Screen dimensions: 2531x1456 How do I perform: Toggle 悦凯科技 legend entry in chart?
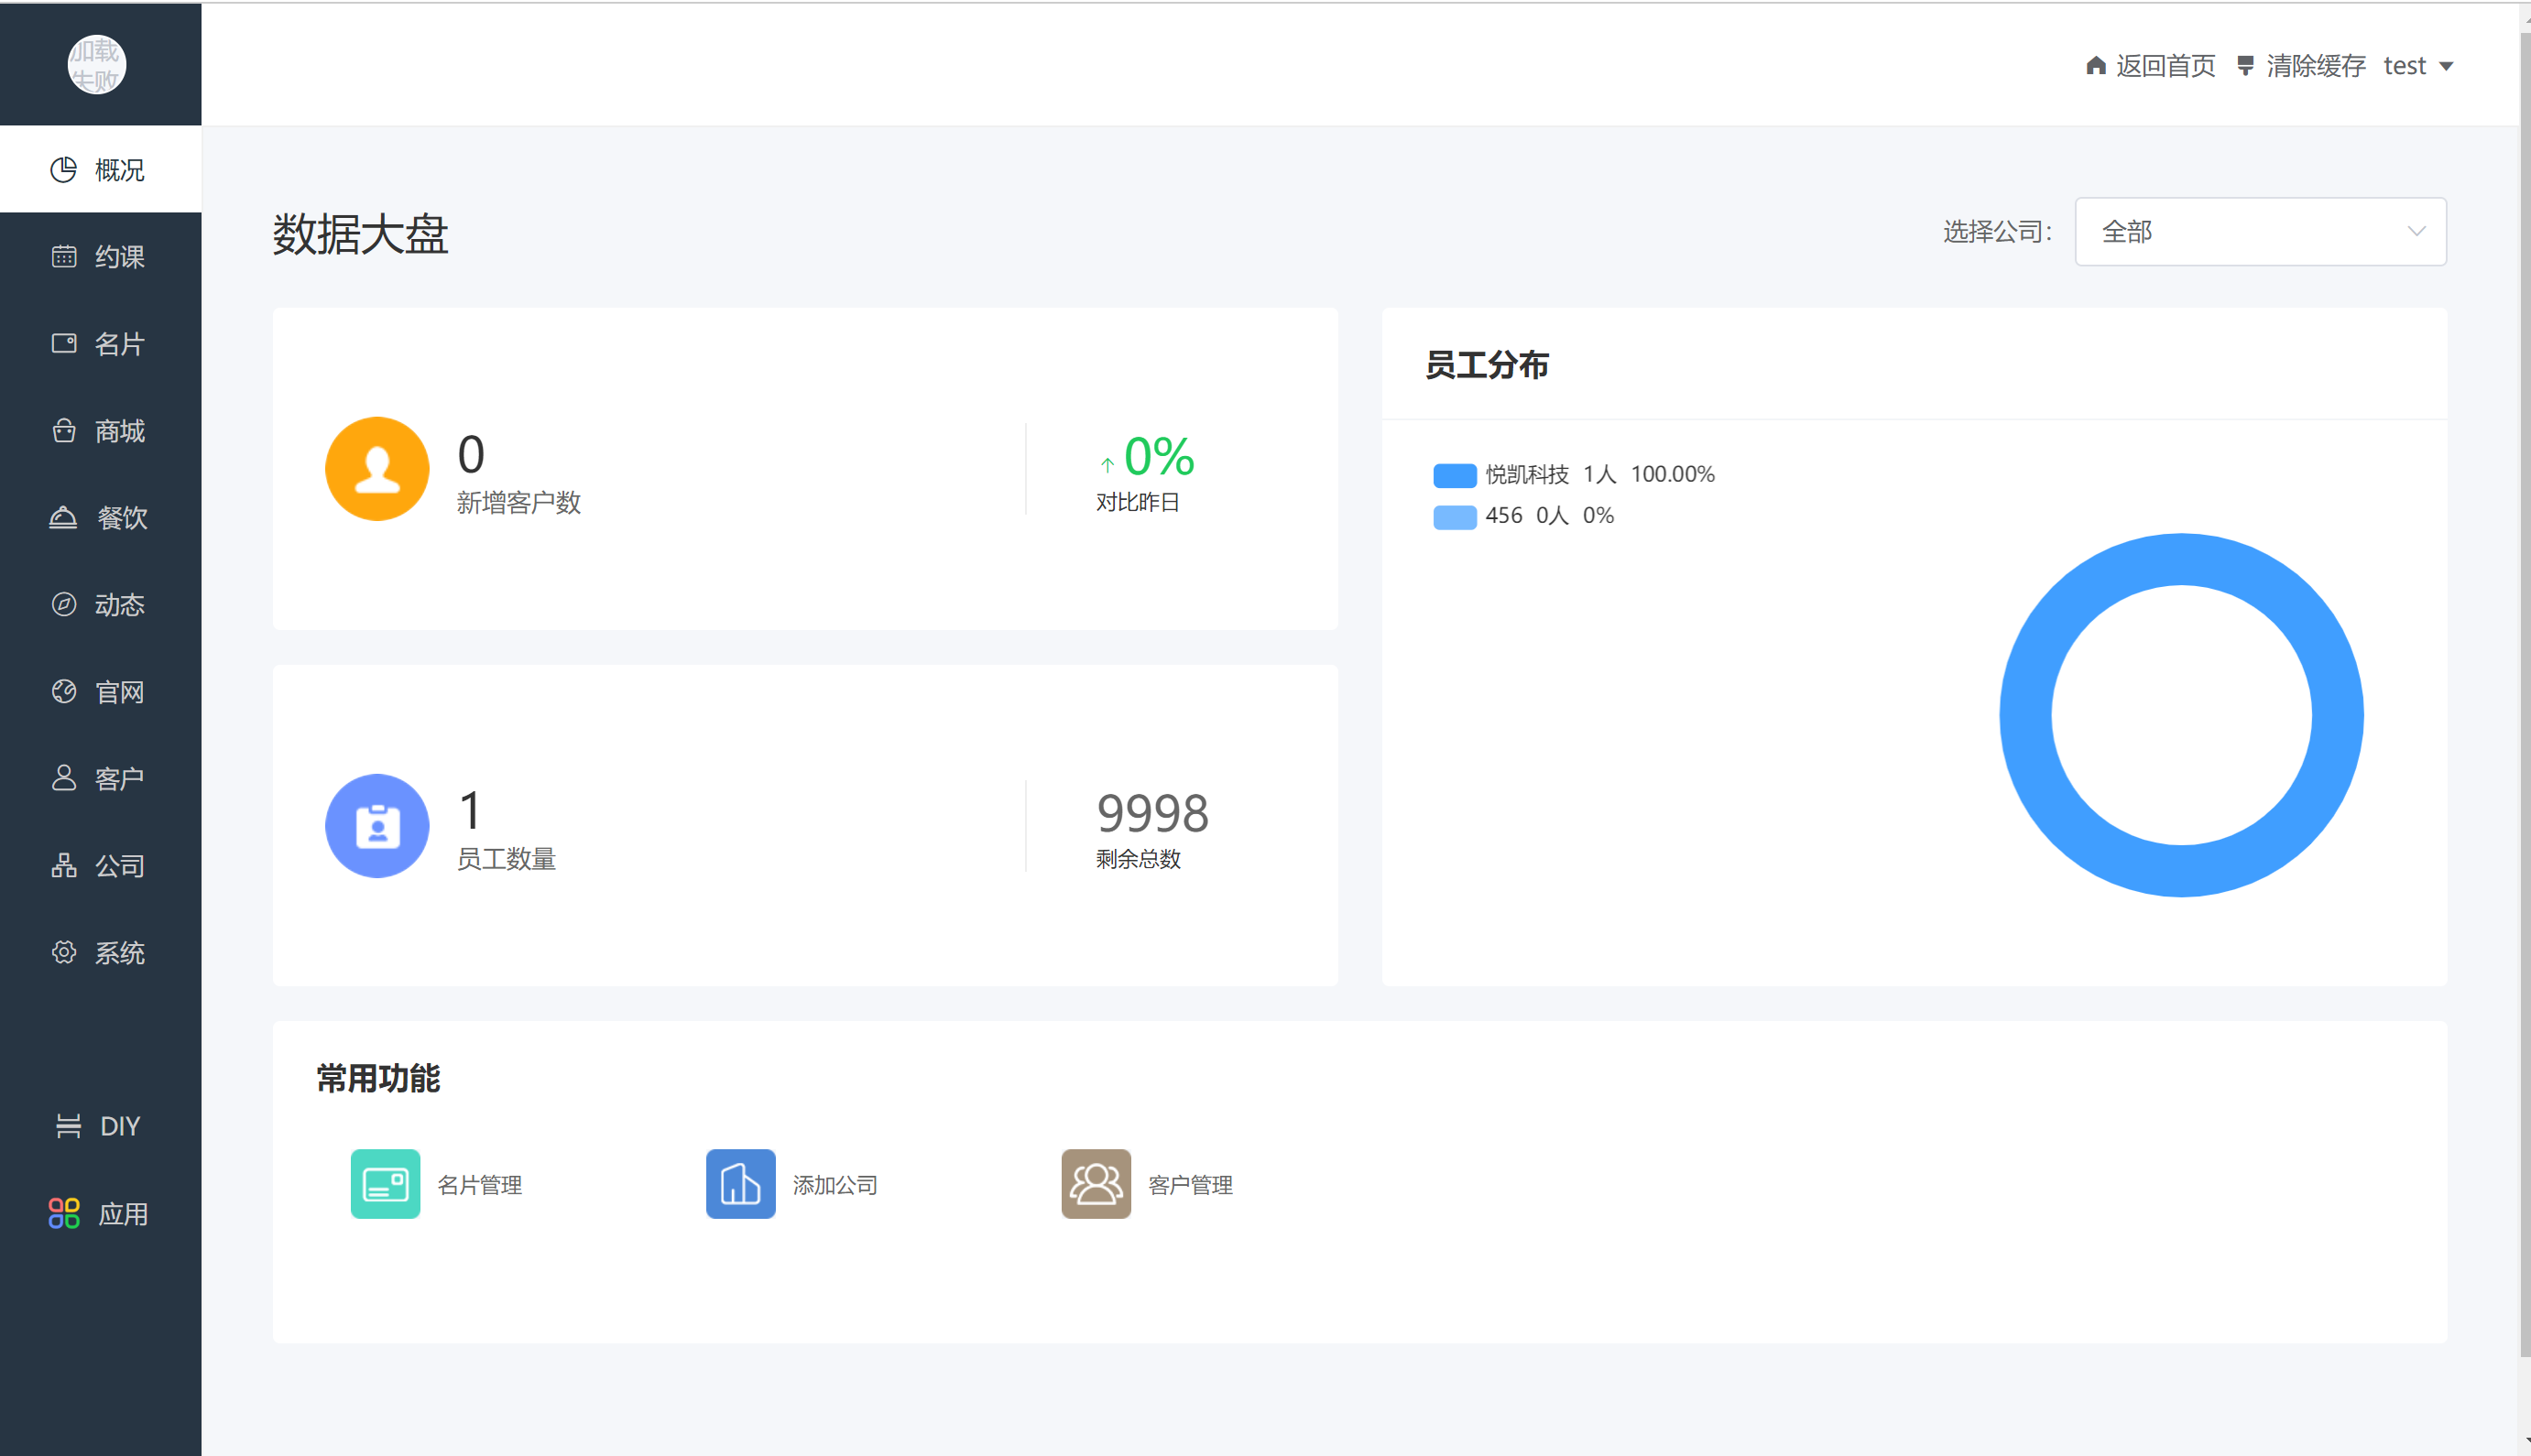(1526, 474)
